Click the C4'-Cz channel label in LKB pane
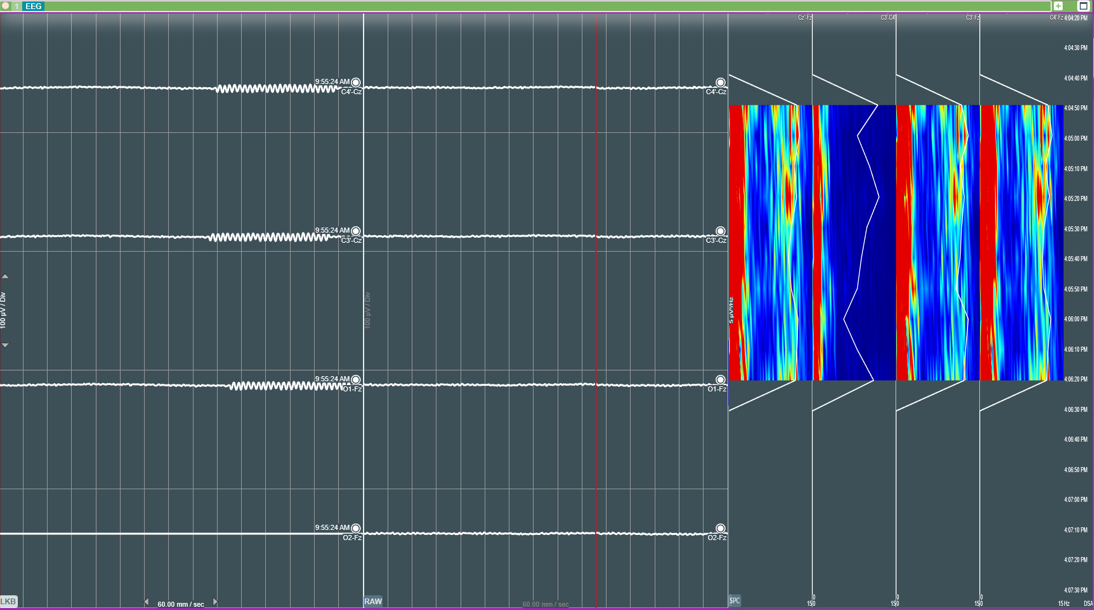This screenshot has height=610, width=1094. (351, 92)
